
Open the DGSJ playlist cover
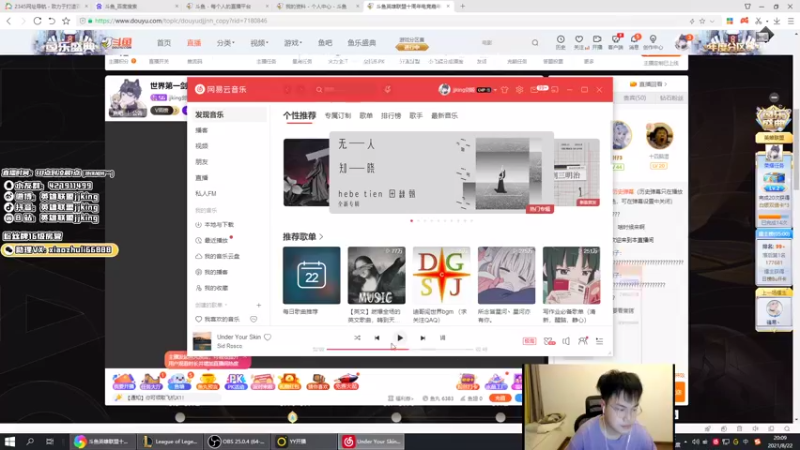[x=441, y=276]
